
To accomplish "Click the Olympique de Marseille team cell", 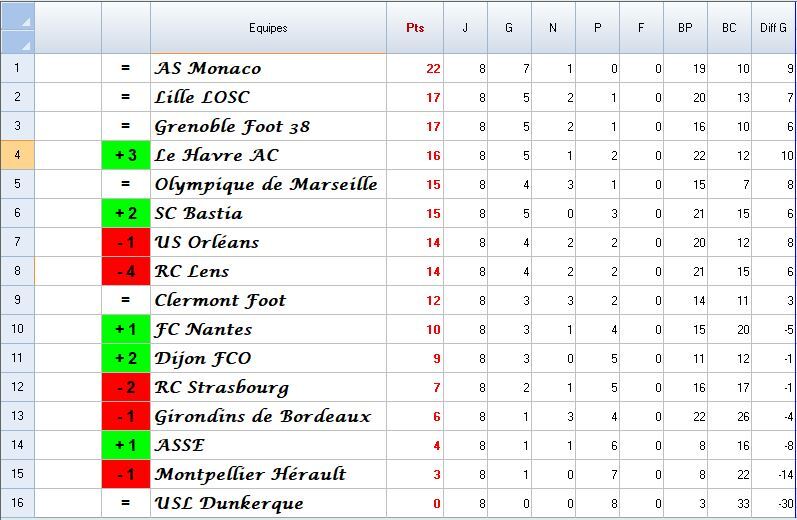I will tap(266, 184).
